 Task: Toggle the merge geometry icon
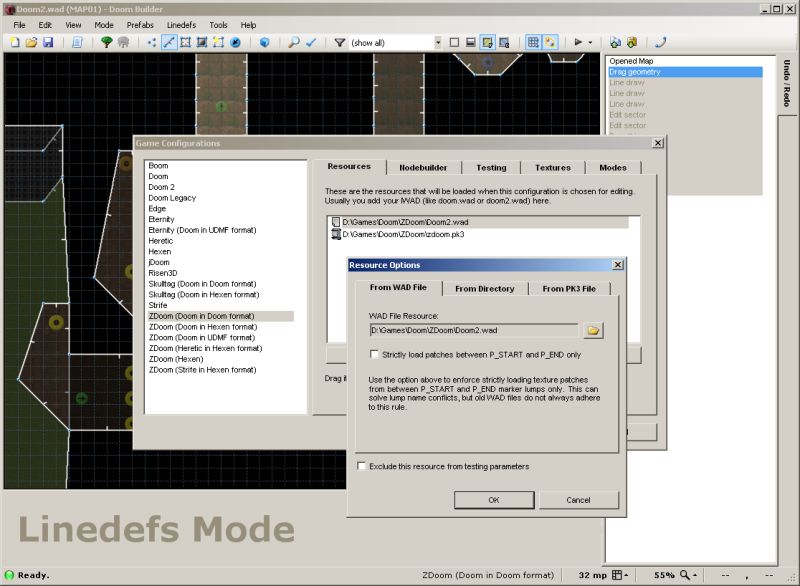pos(549,43)
